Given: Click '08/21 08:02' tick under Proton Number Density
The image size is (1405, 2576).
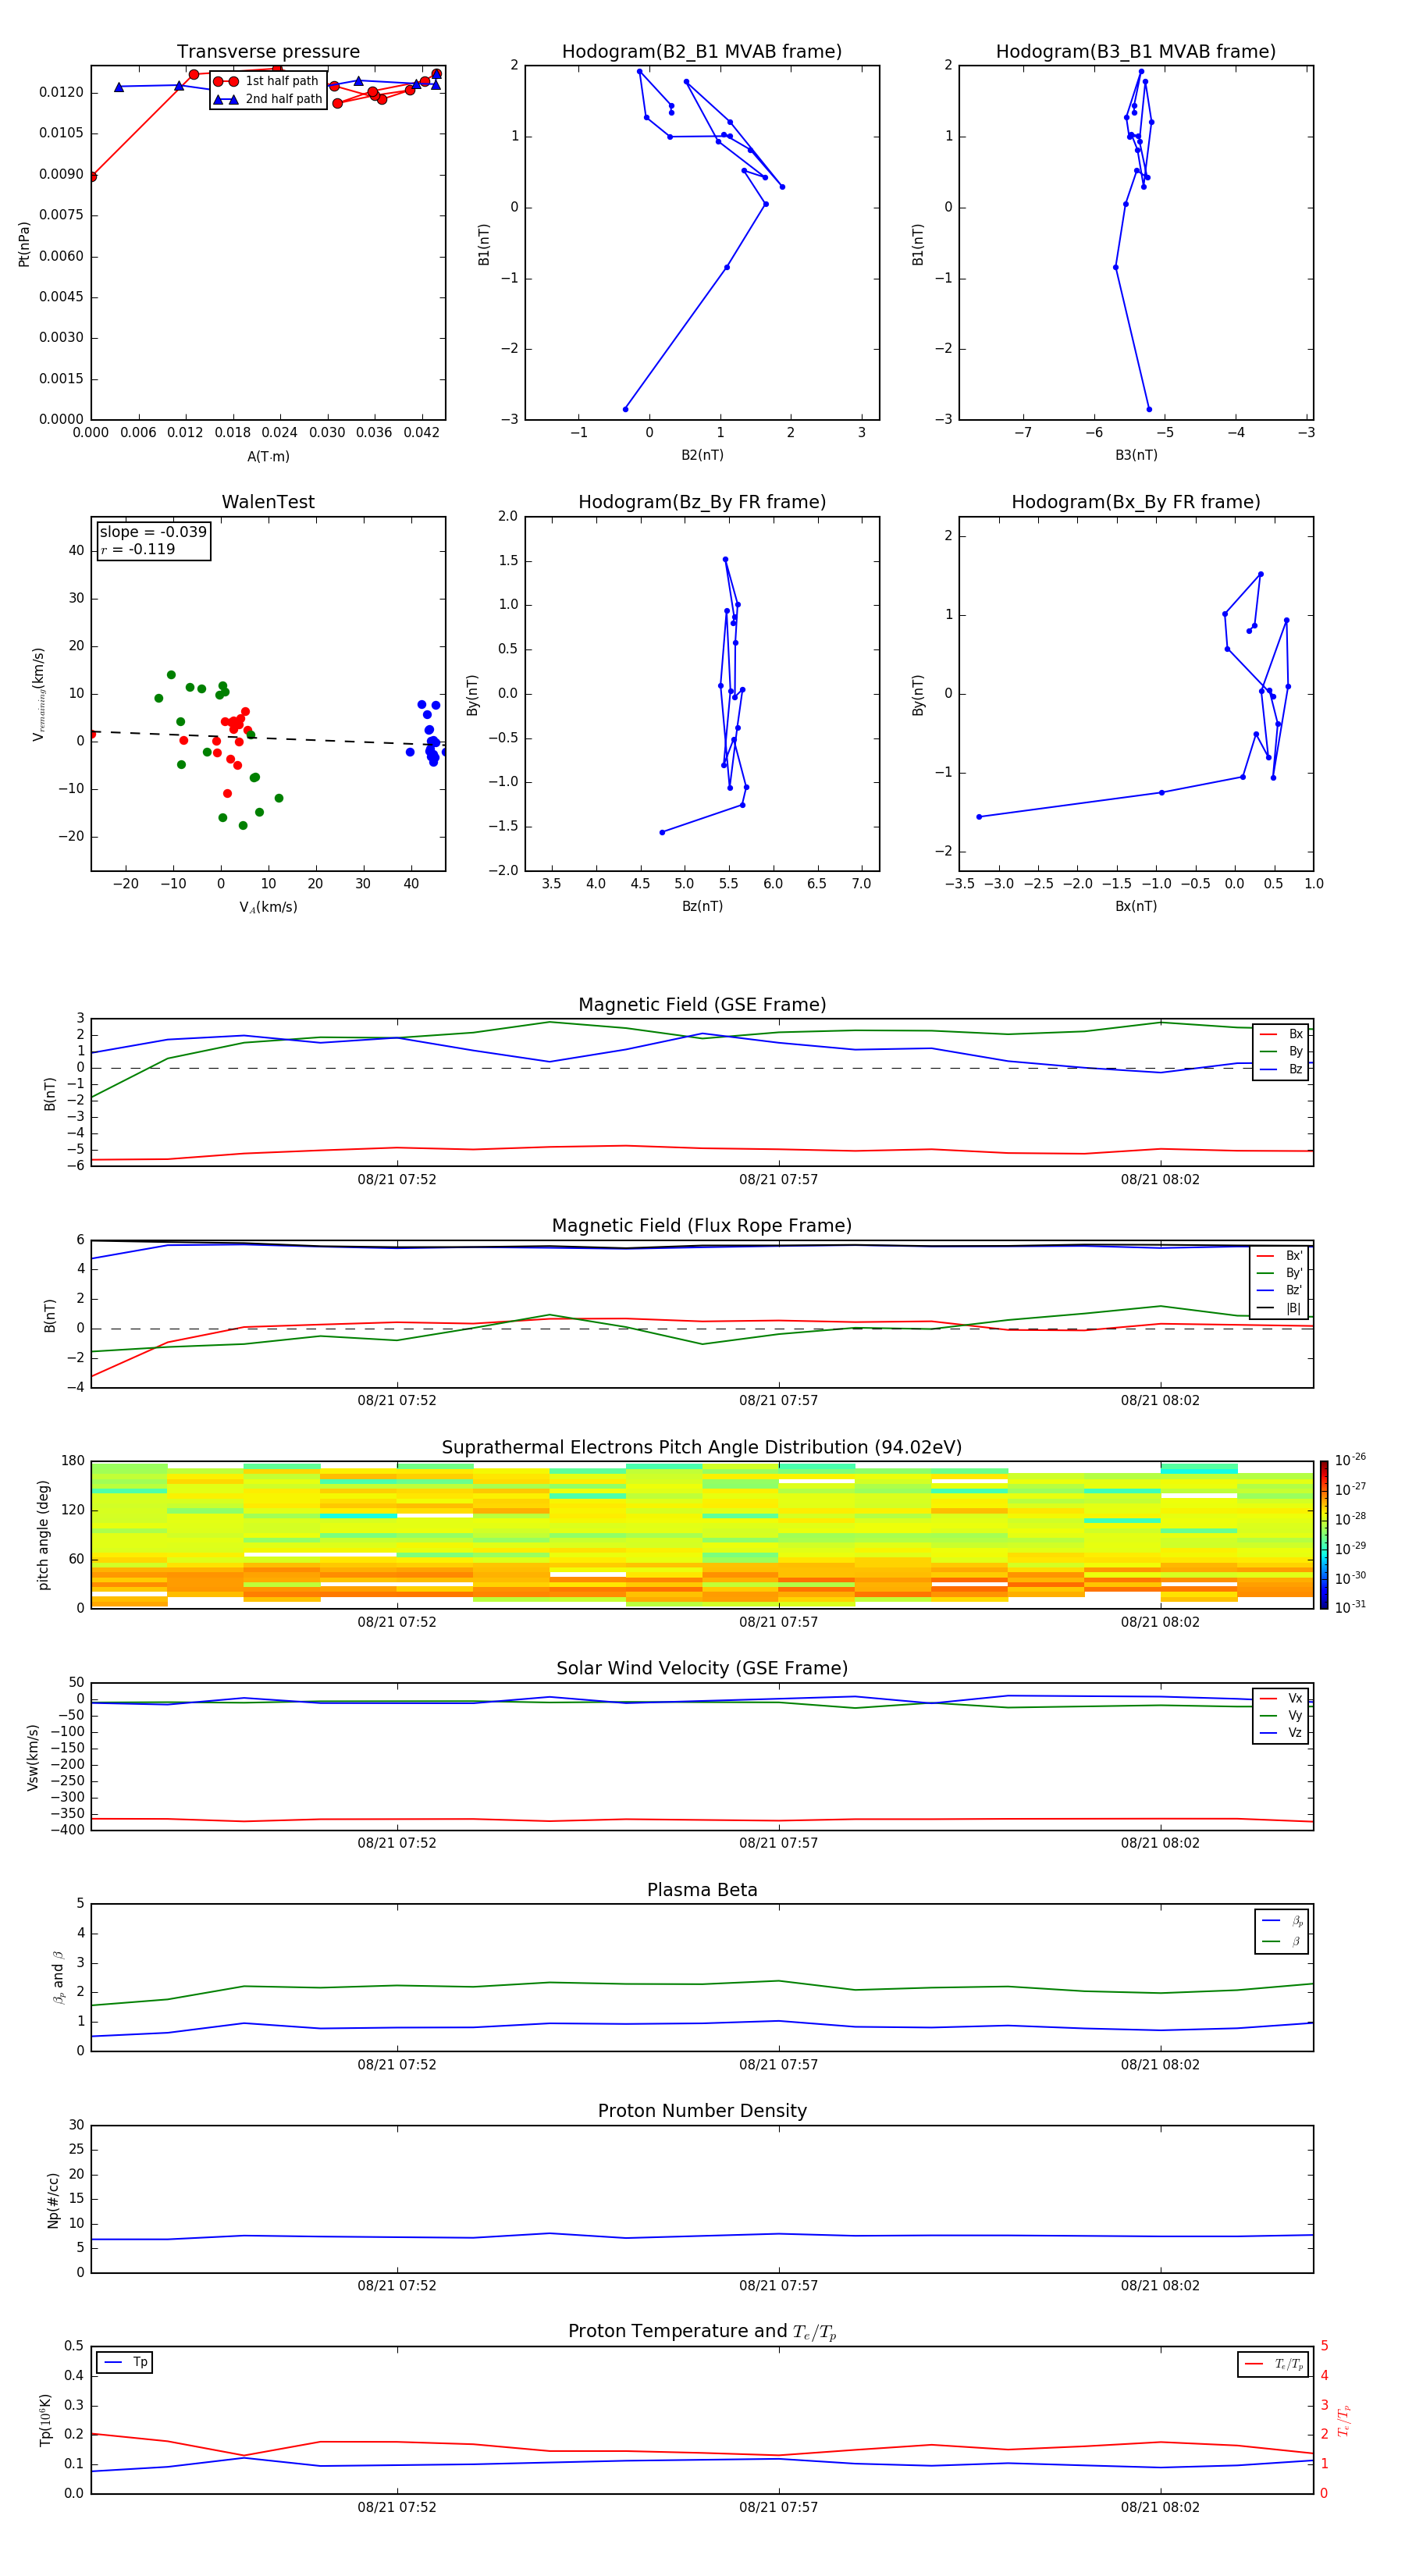Looking at the screenshot, I should (1160, 2285).
